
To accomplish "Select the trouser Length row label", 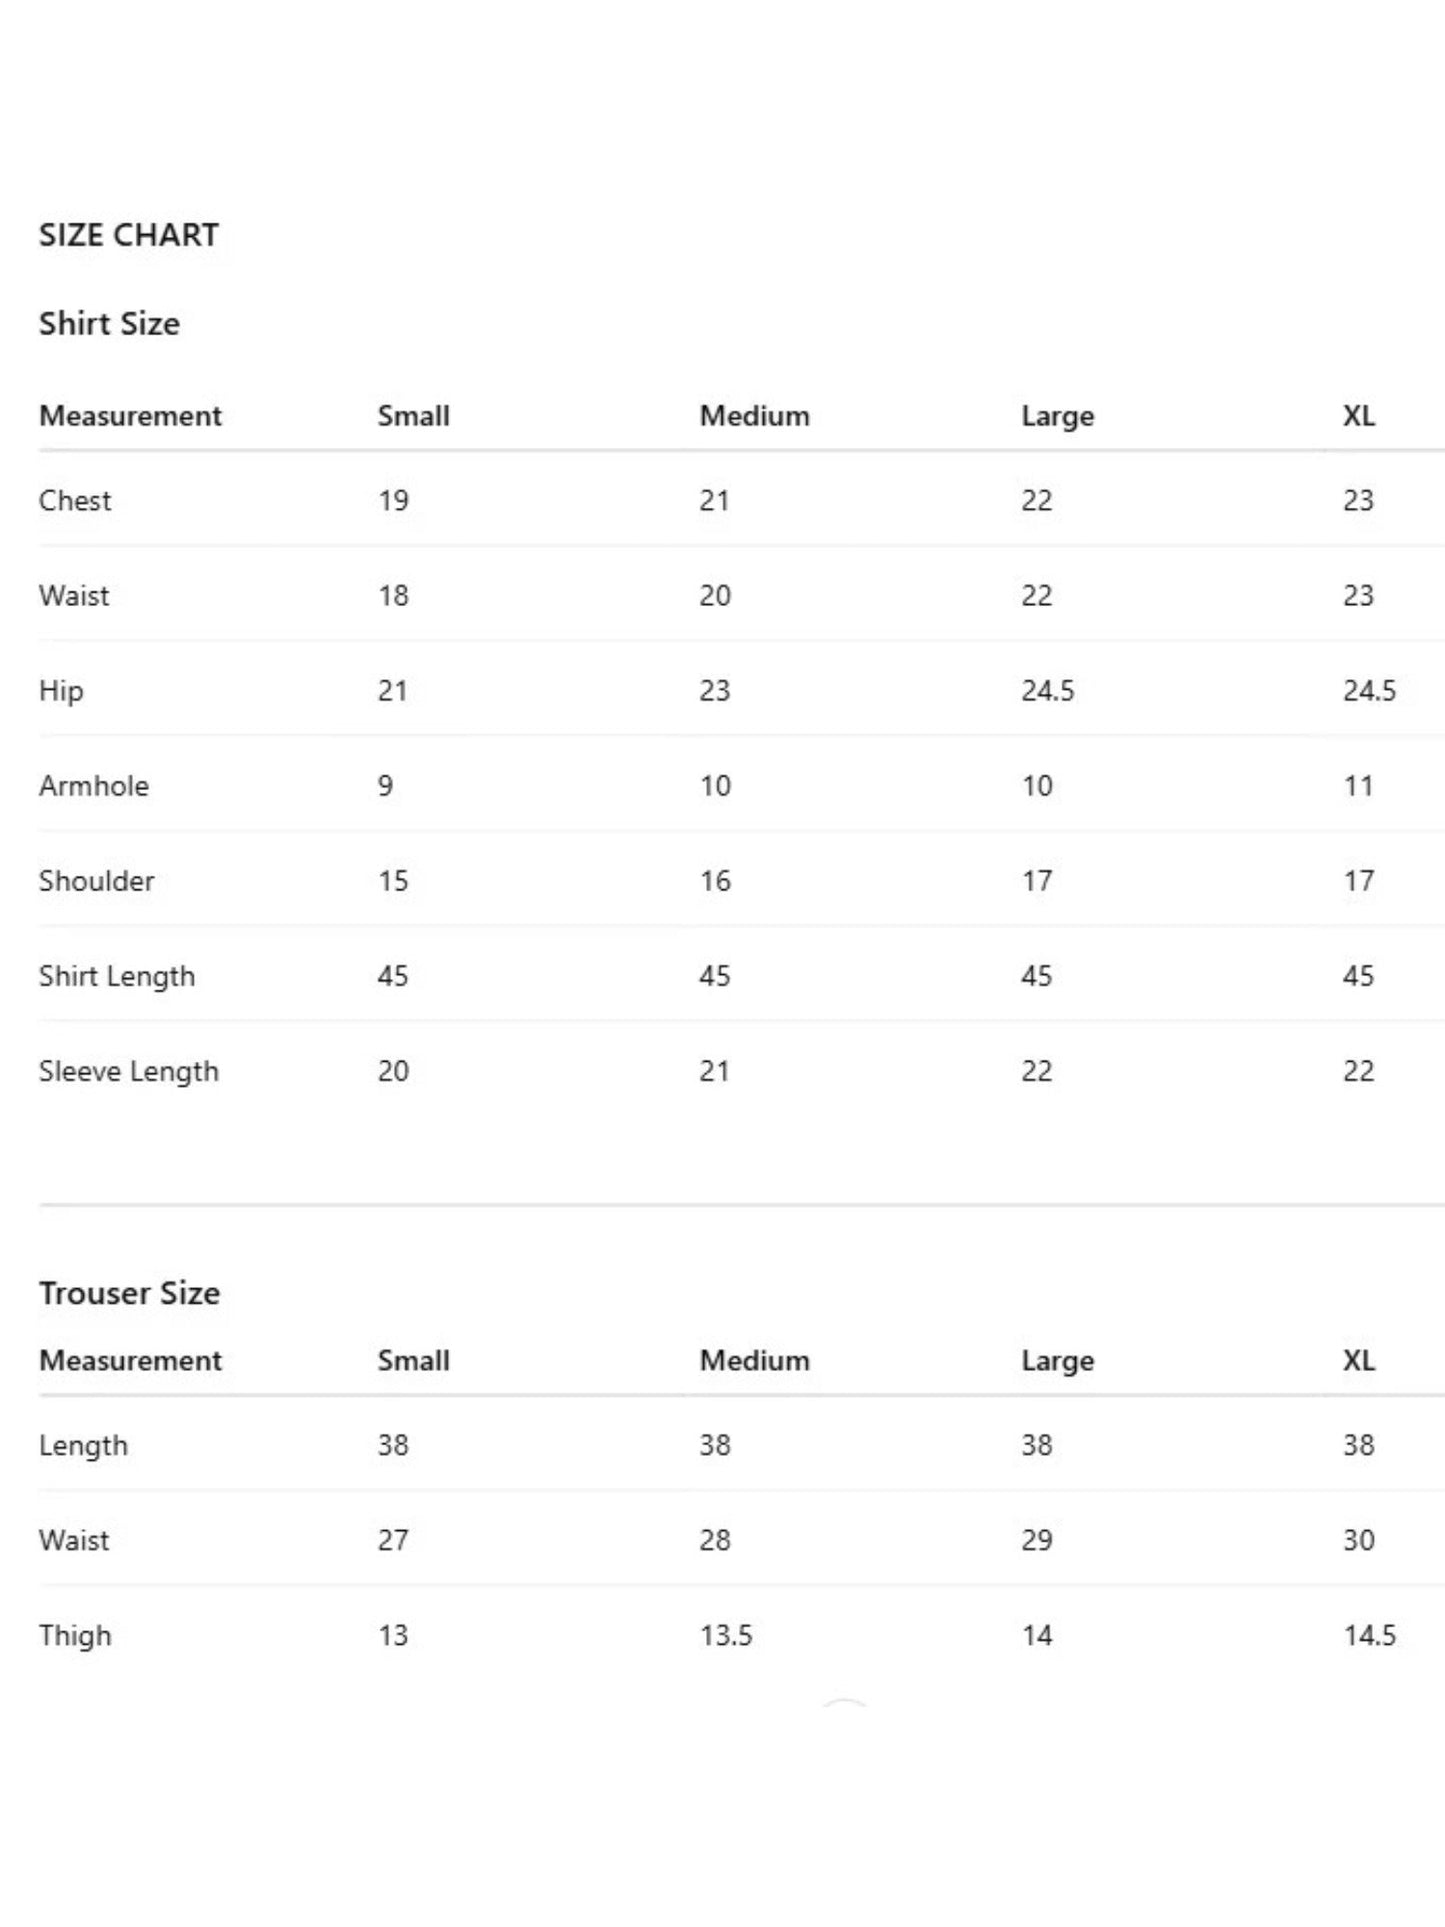I will 83,1445.
